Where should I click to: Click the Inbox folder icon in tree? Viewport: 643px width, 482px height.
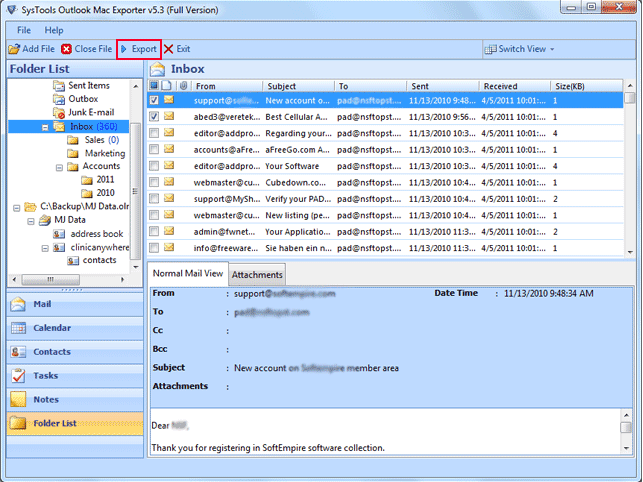coord(59,127)
